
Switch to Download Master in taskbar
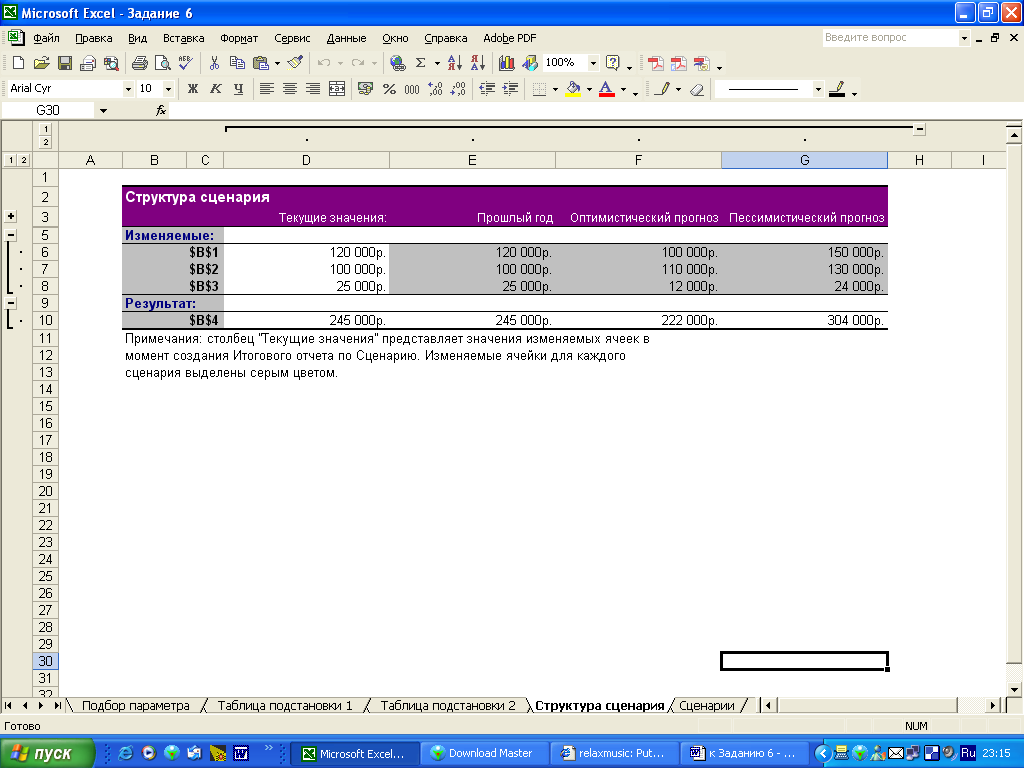tap(484, 754)
